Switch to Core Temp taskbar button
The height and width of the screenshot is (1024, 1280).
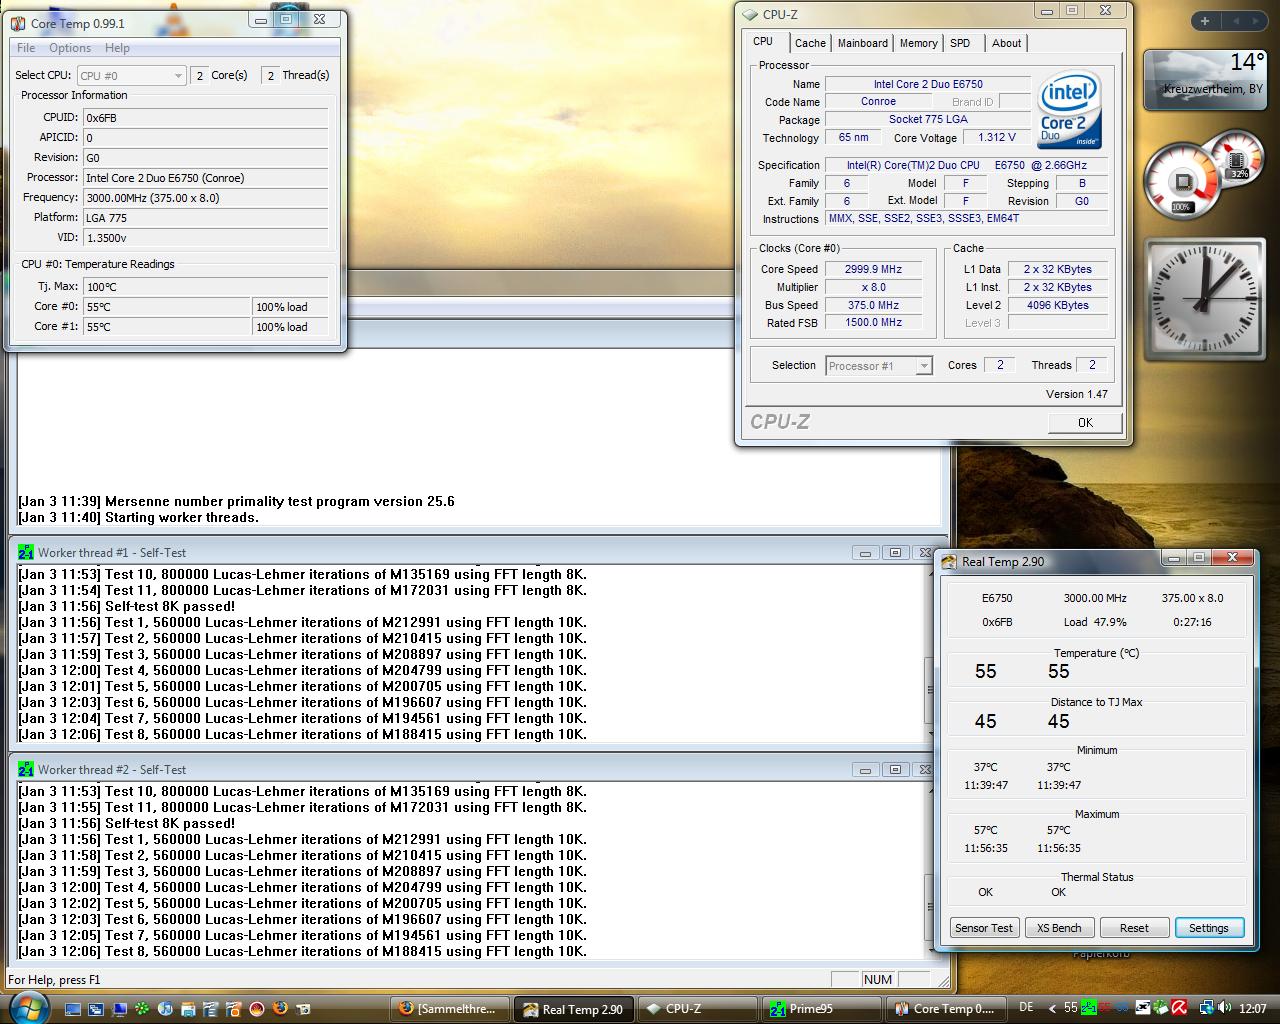click(x=945, y=1009)
